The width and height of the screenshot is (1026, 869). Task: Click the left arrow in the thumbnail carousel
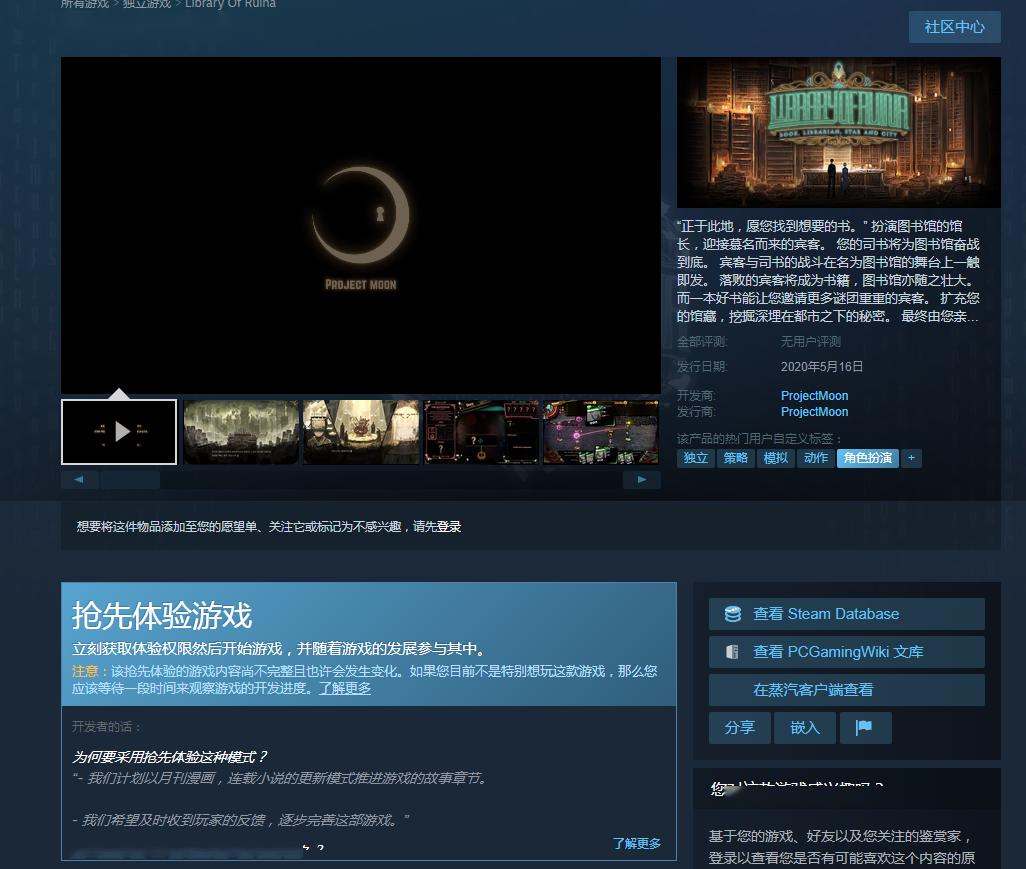(78, 479)
